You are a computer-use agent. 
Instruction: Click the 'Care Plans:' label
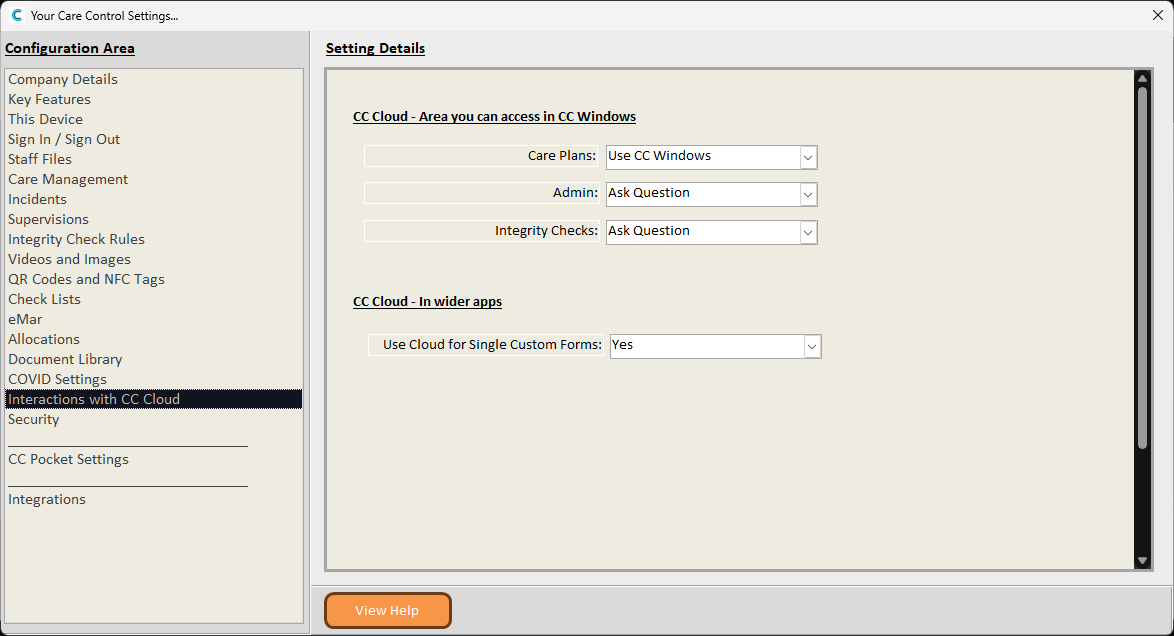(x=562, y=156)
